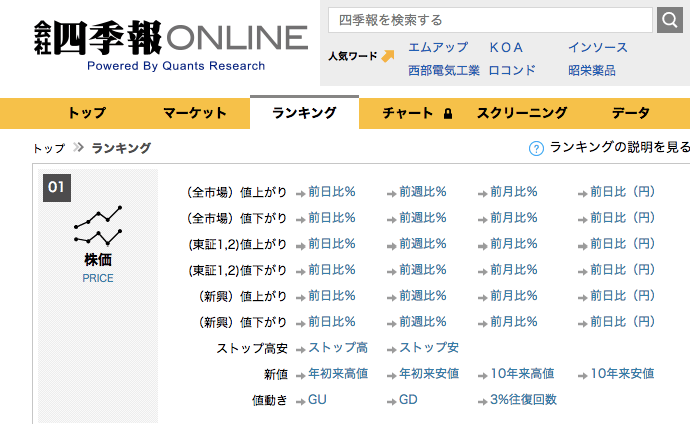Click the popular word エムアップ

[x=438, y=47]
